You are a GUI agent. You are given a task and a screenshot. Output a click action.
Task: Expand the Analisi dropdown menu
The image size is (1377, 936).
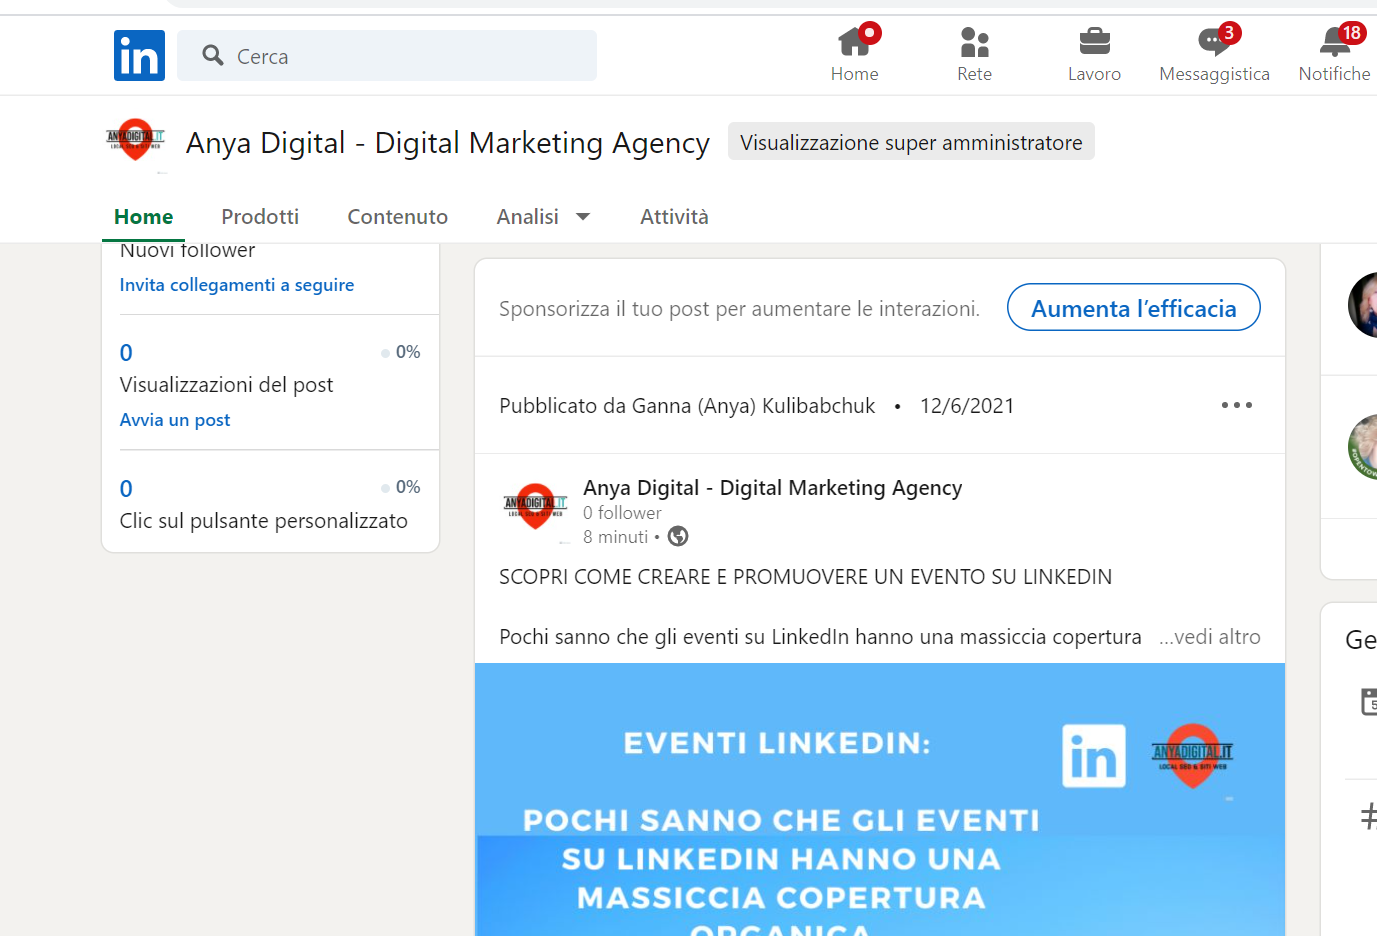543,217
